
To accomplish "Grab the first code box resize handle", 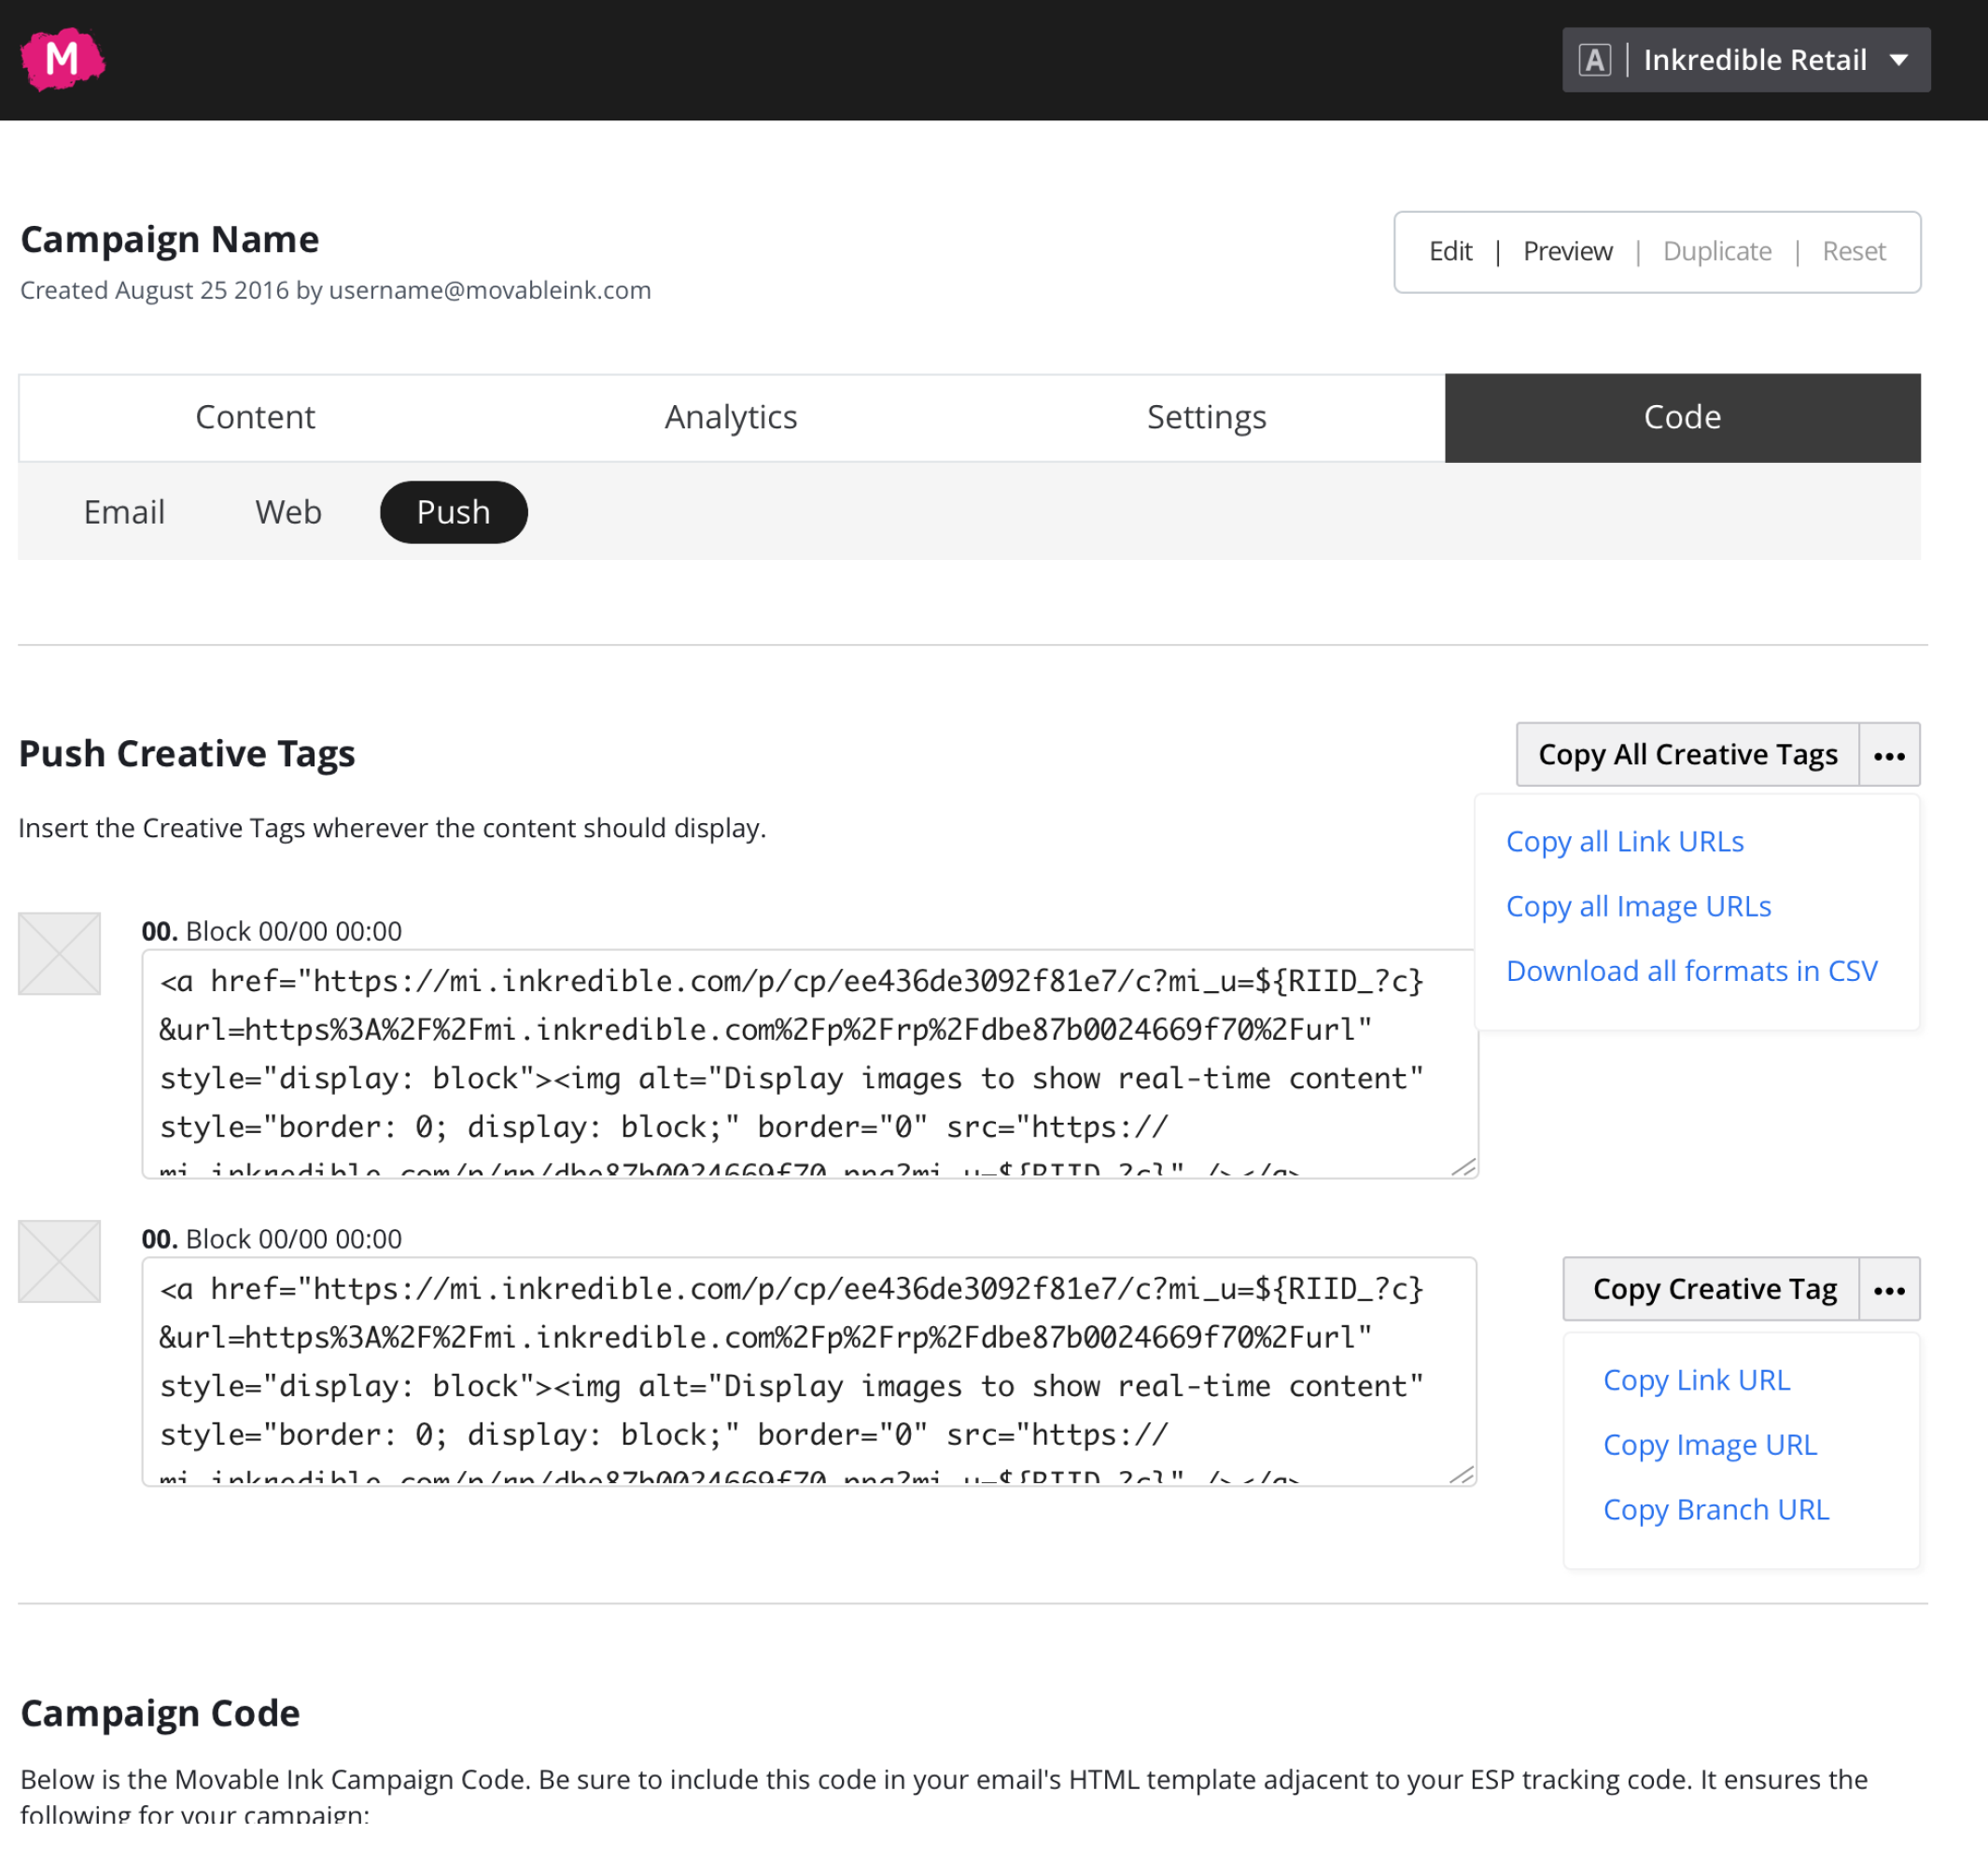I will pos(1464,1166).
